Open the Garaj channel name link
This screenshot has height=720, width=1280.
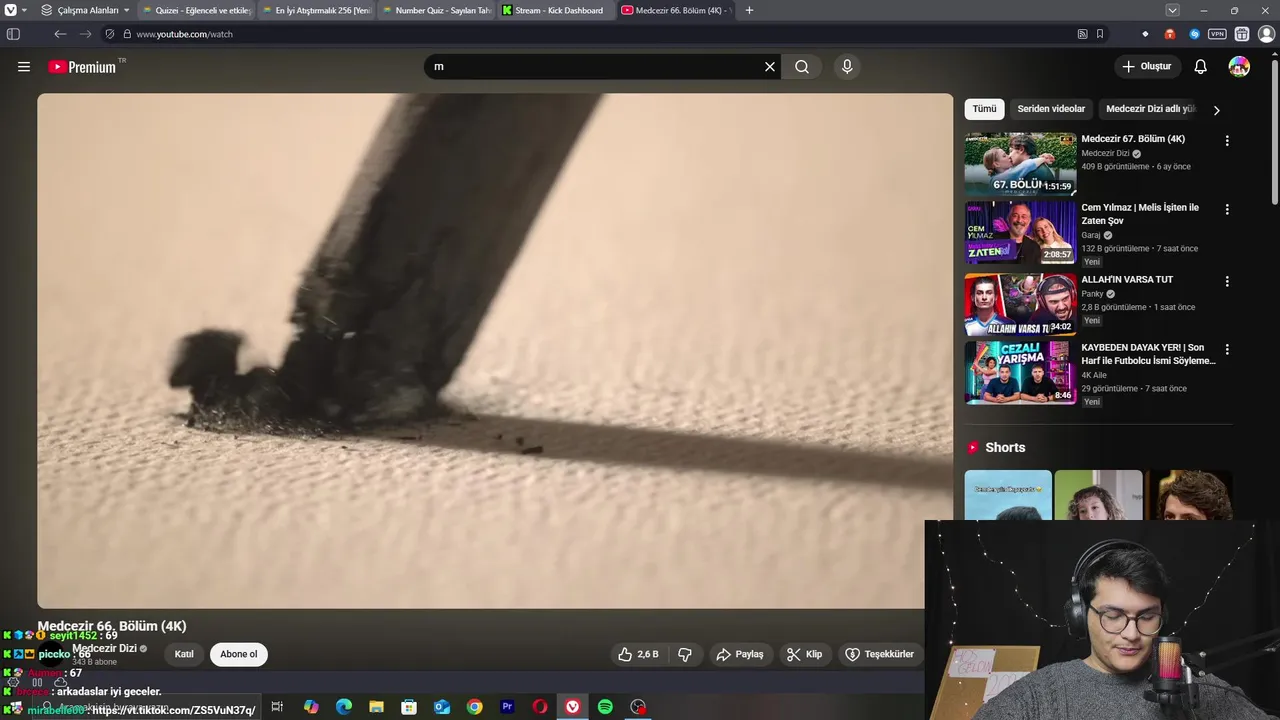(x=1091, y=235)
